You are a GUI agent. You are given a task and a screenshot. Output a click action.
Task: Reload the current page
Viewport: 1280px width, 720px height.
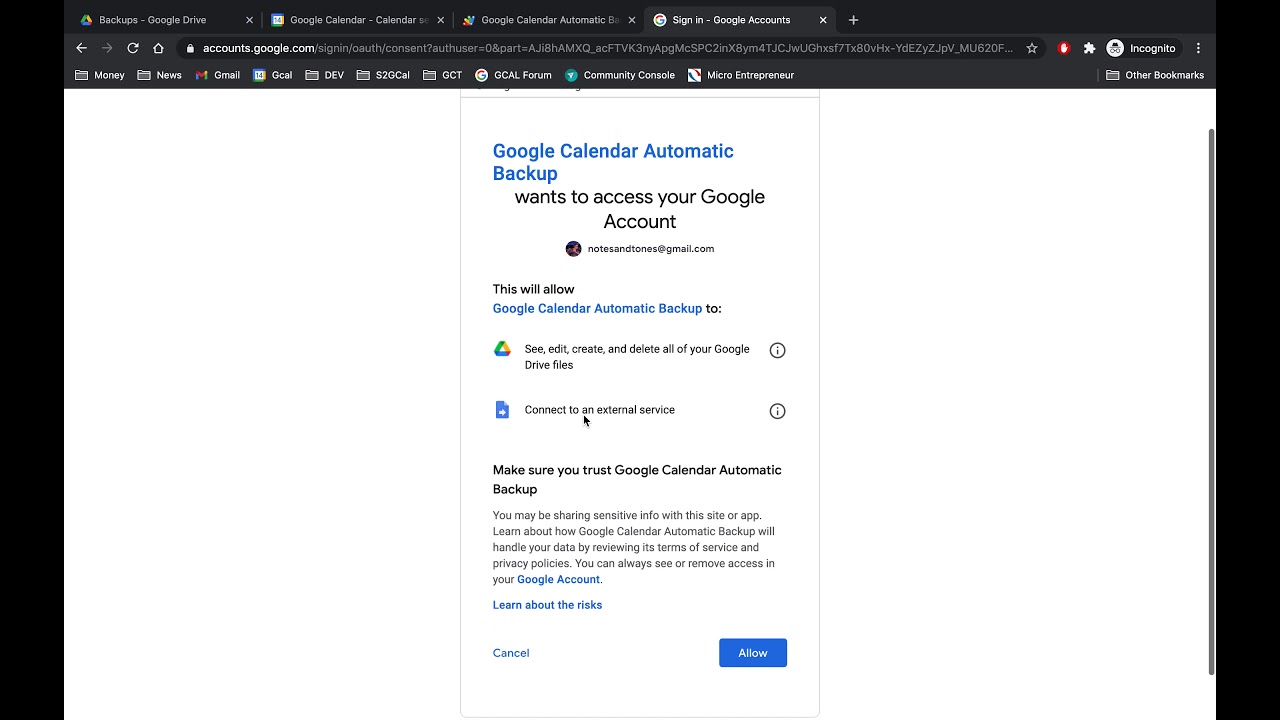coord(133,48)
